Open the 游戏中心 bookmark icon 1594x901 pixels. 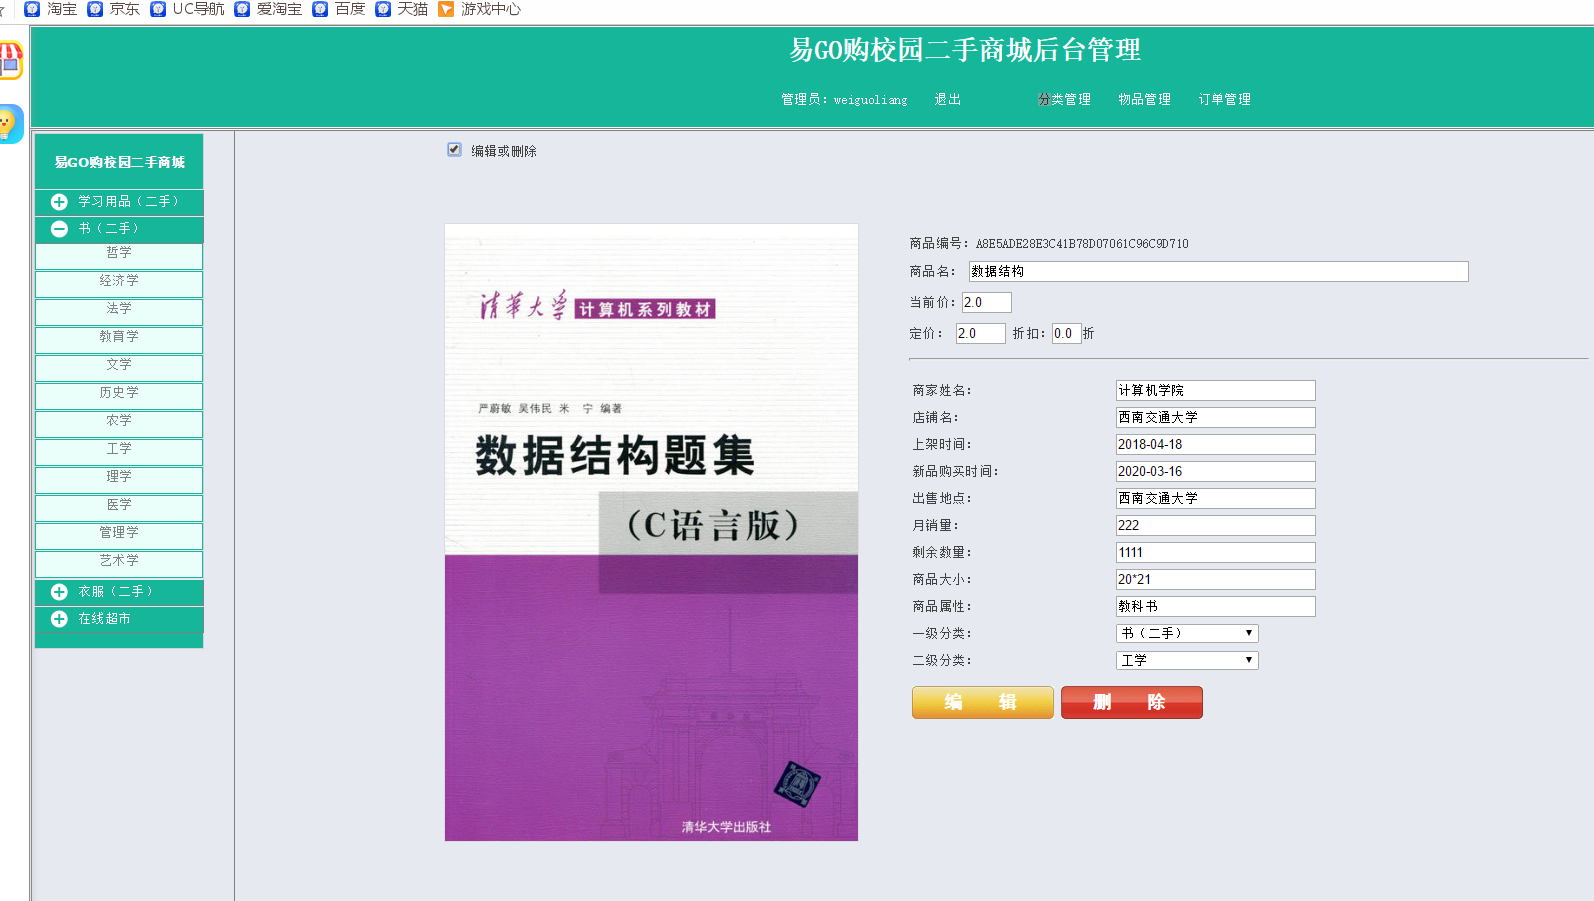[x=446, y=9]
